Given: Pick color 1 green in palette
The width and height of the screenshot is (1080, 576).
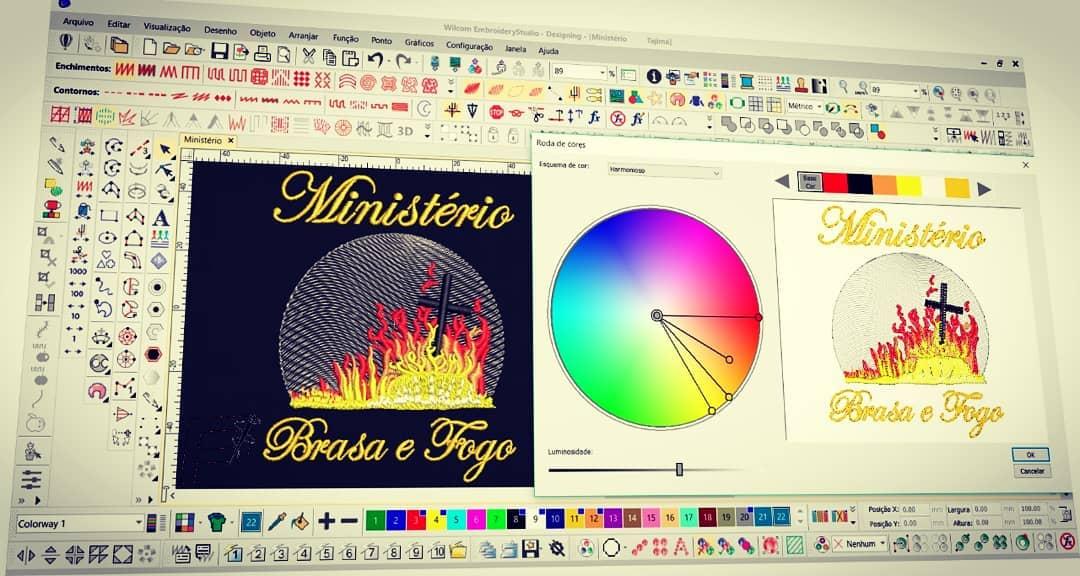Looking at the screenshot, I should pyautogui.click(x=374, y=520).
